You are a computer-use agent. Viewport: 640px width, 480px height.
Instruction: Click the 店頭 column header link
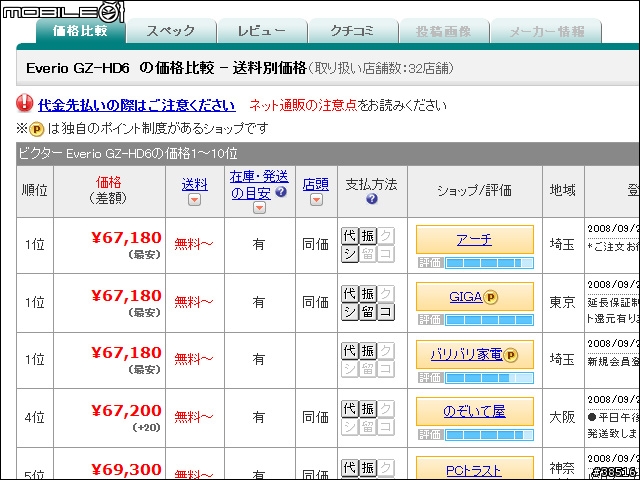coord(316,184)
